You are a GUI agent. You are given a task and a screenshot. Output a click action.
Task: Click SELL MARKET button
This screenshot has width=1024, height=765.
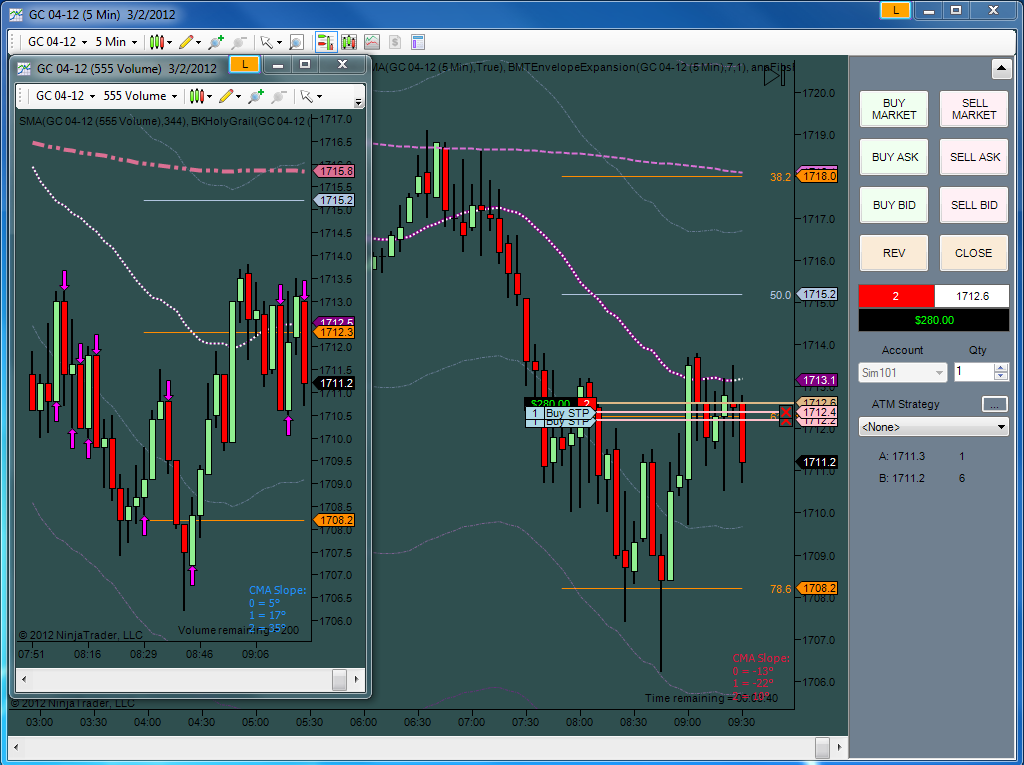[x=974, y=109]
